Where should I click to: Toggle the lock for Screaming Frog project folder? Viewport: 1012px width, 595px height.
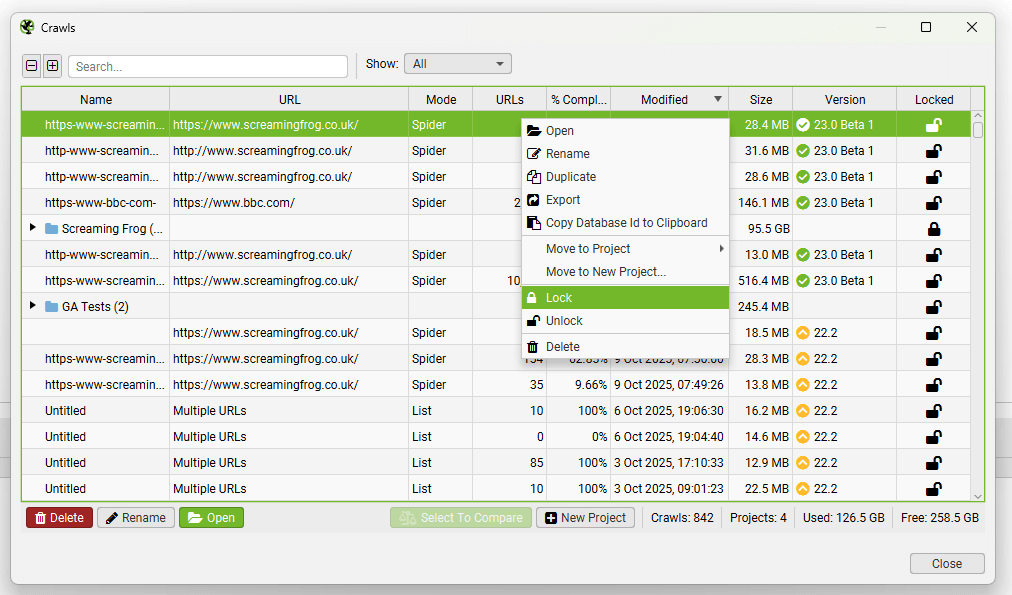(933, 229)
